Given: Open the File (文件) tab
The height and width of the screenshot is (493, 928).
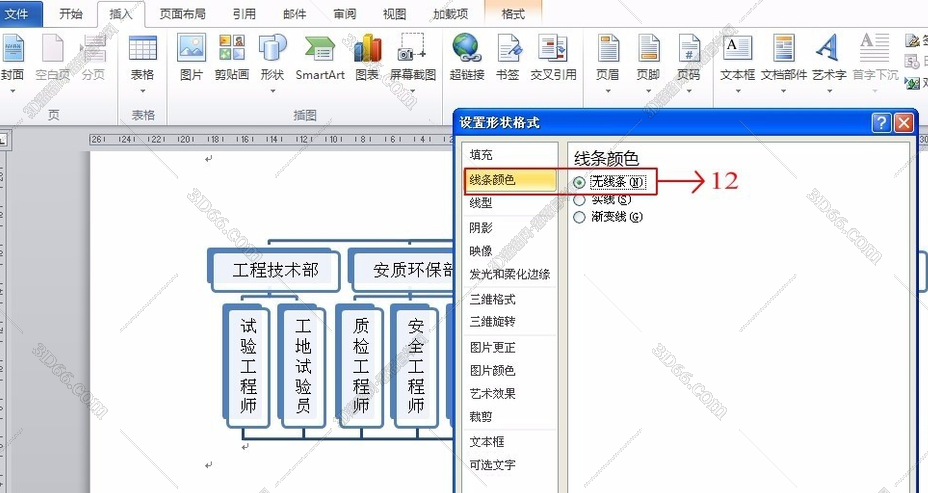Looking at the screenshot, I should point(22,14).
